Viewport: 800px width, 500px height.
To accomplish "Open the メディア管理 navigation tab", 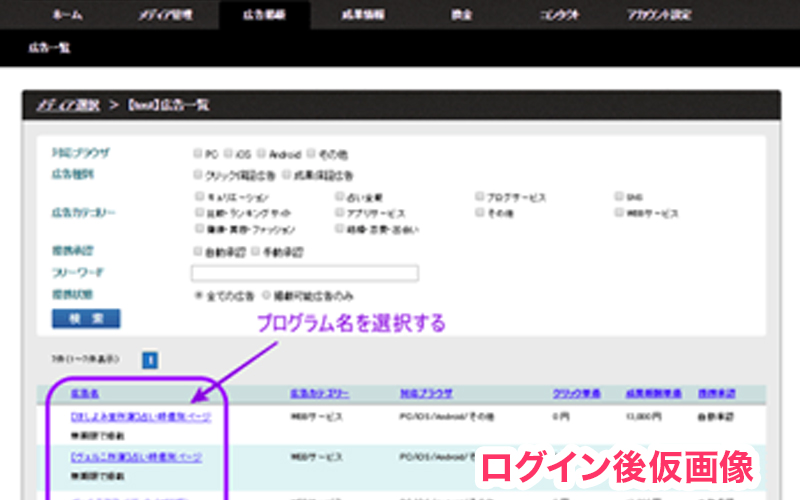I will 160,15.
